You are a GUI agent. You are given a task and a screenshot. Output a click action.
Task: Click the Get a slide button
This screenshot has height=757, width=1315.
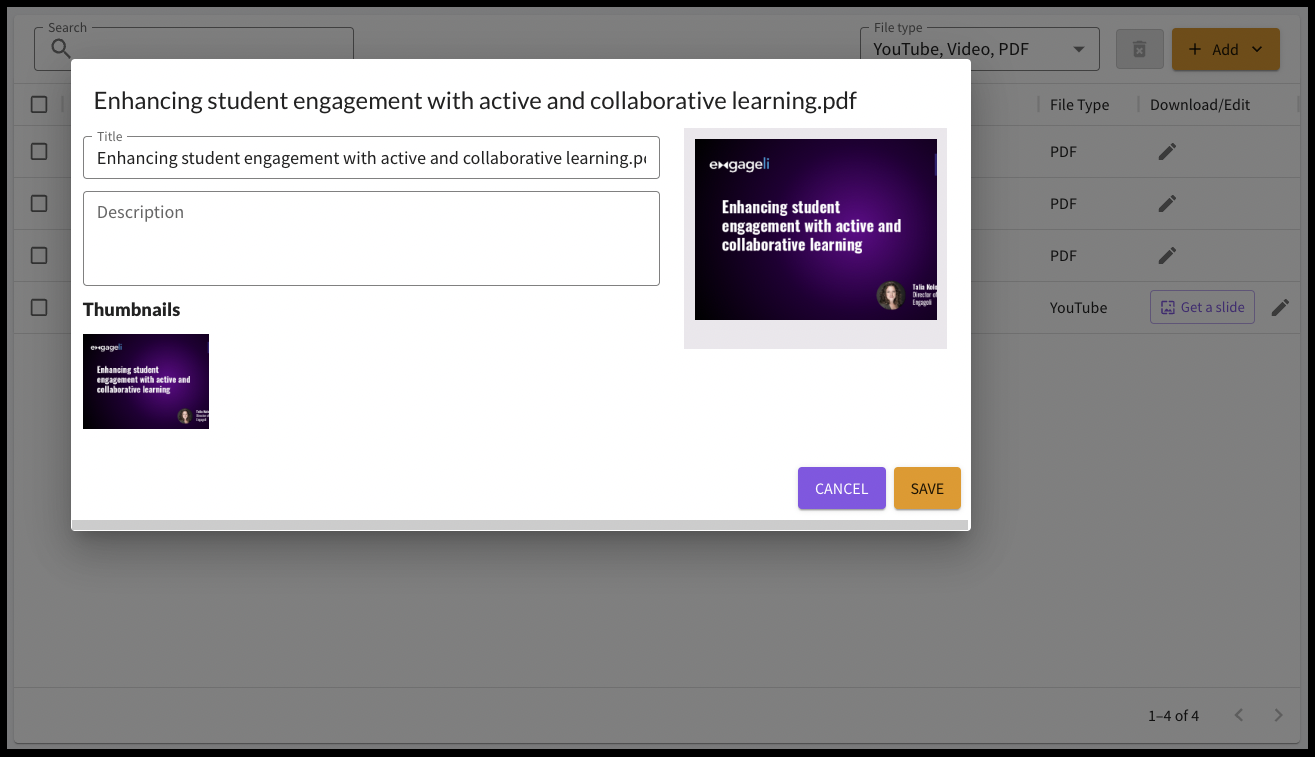point(1202,307)
